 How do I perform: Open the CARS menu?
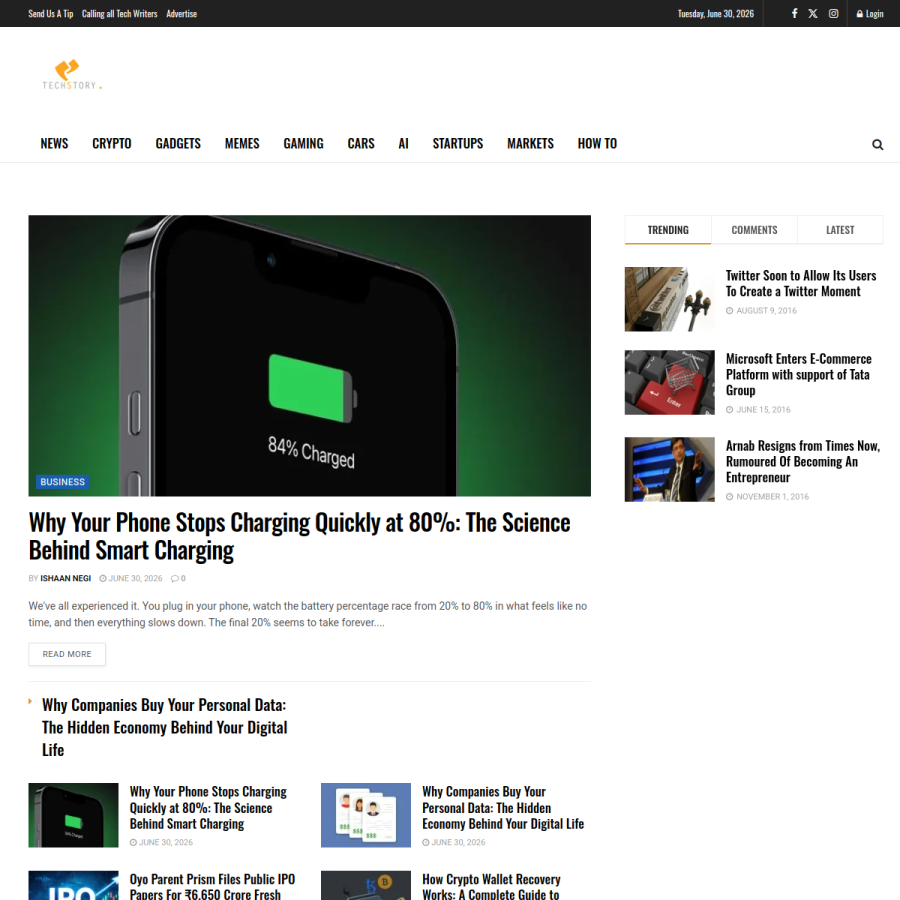pos(360,143)
